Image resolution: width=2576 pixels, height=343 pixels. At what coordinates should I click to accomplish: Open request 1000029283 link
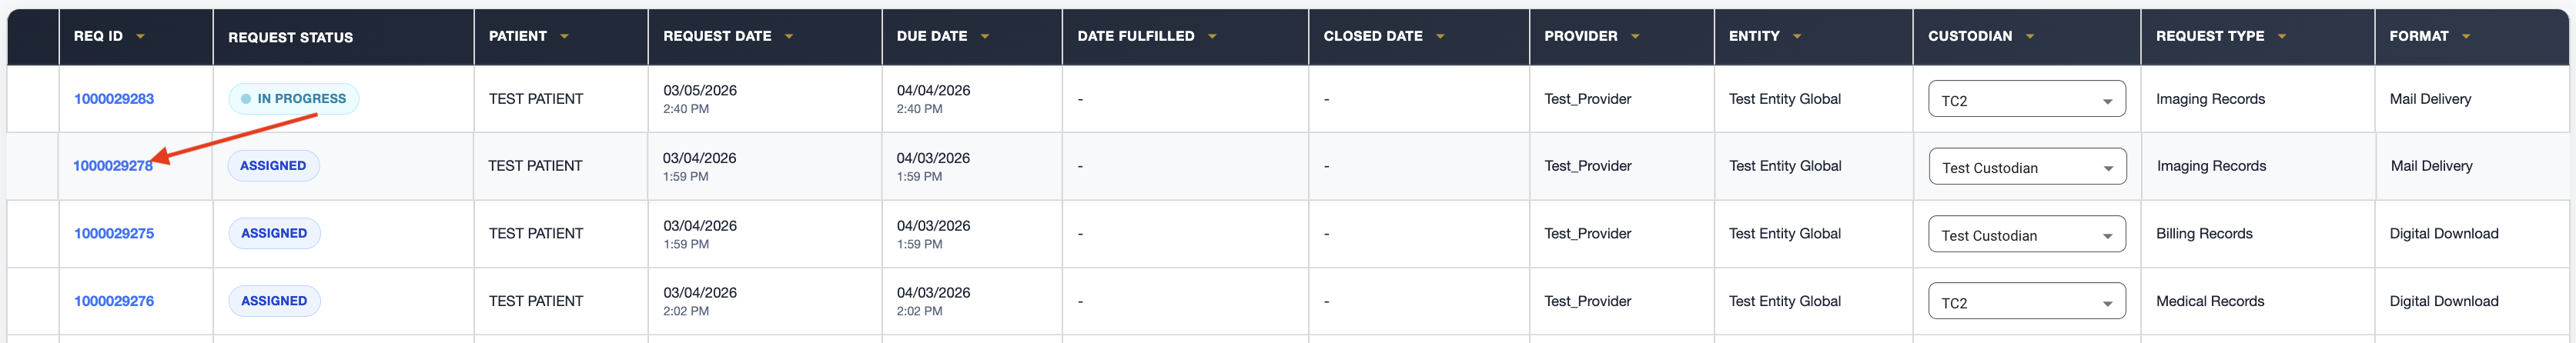tap(114, 99)
